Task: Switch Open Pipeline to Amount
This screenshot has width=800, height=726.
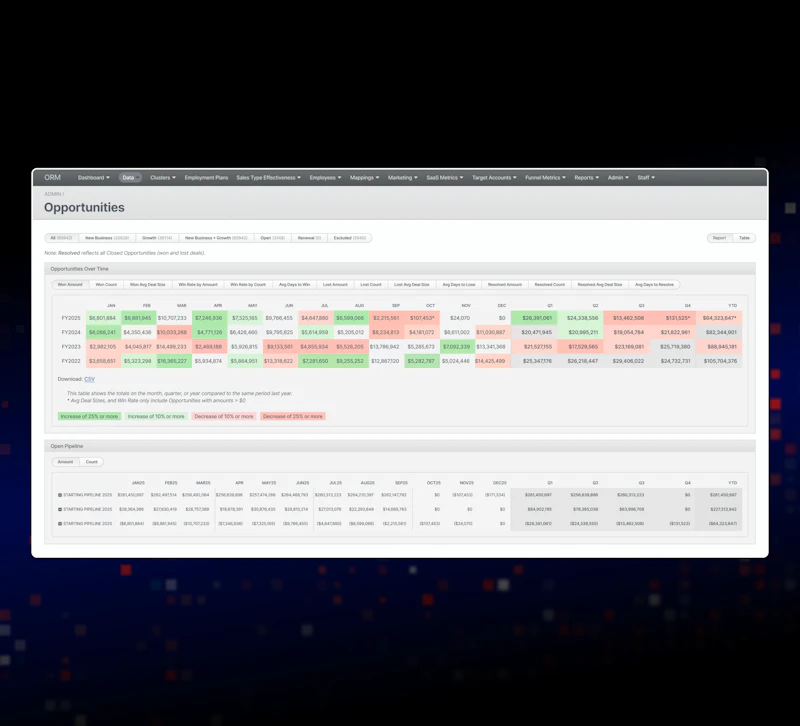Action: pyautogui.click(x=65, y=462)
